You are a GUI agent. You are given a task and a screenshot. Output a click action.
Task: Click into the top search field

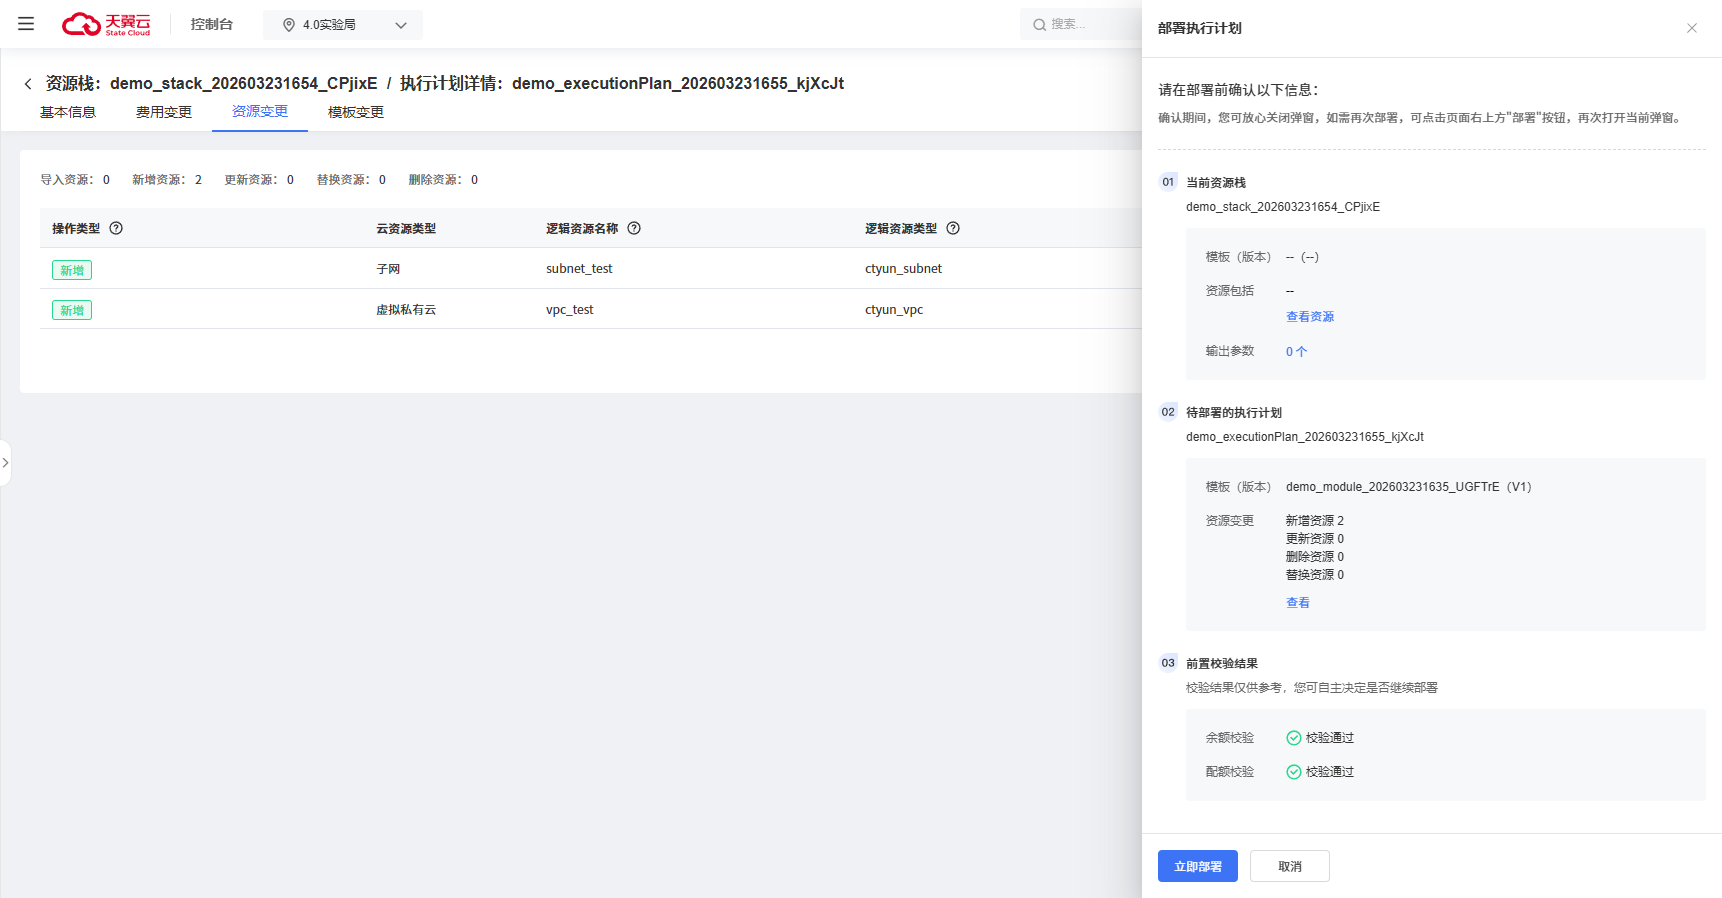pos(1082,25)
